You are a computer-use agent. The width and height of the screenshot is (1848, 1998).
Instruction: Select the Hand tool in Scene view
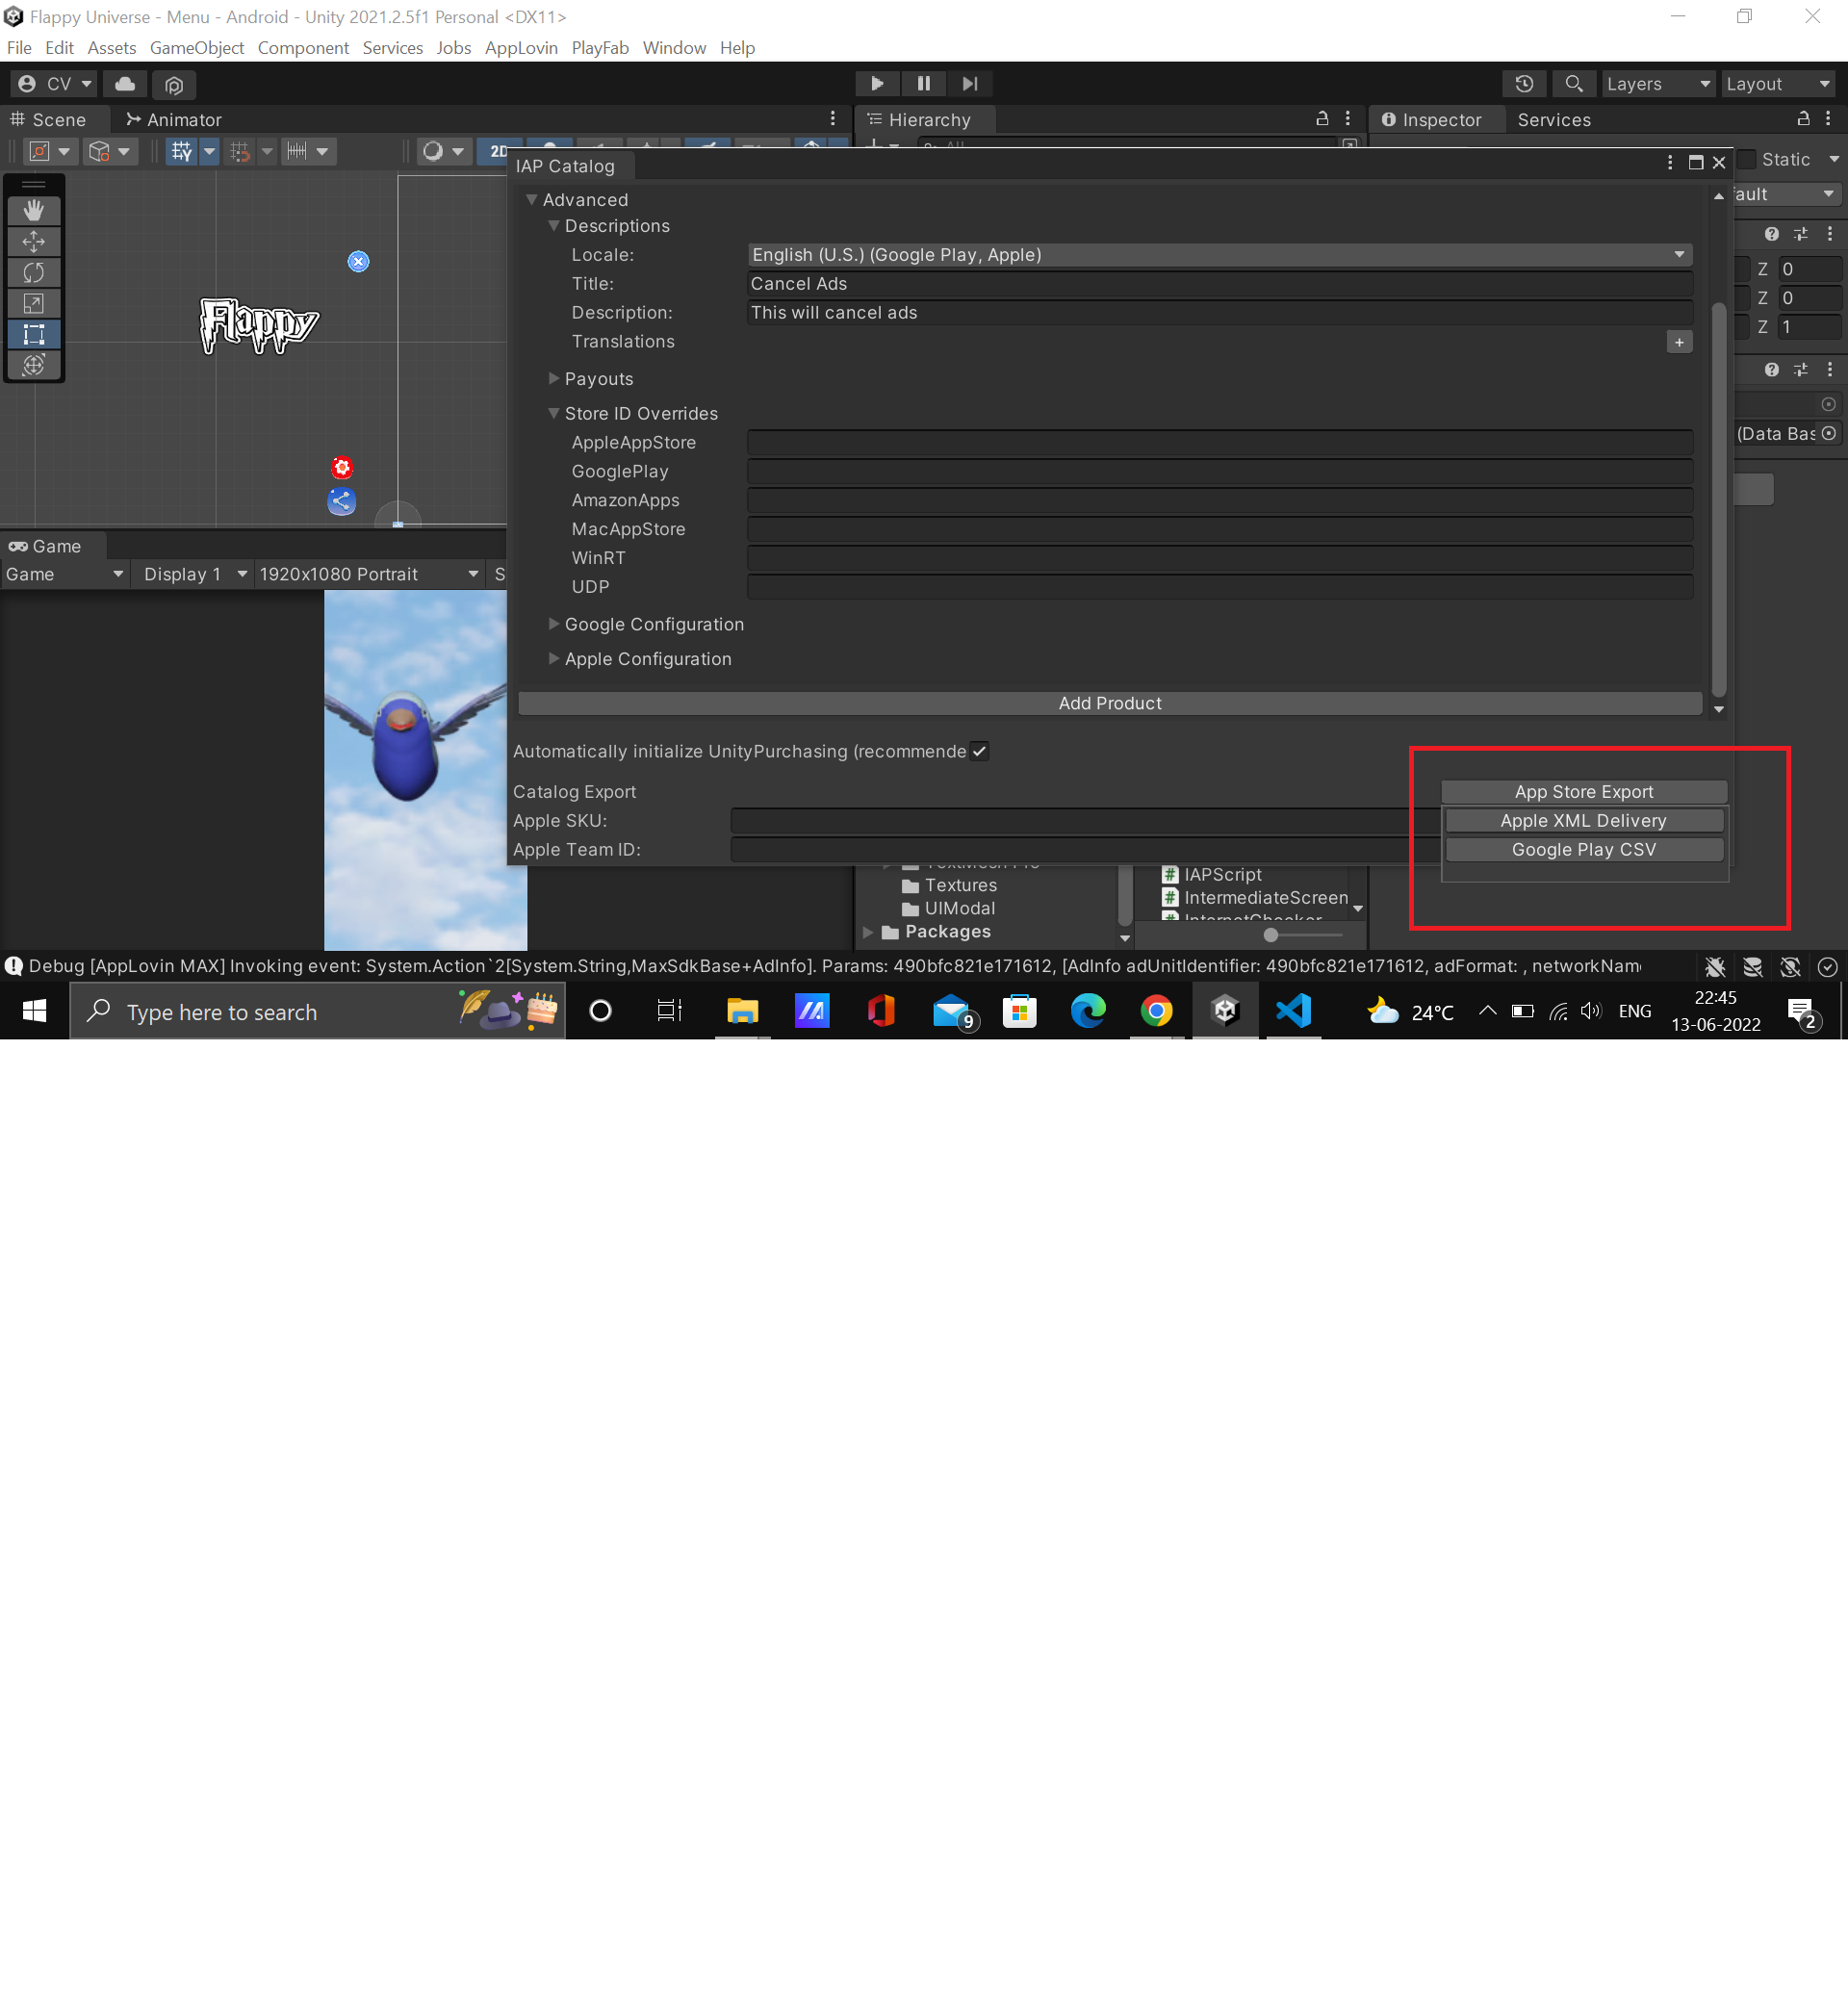[x=34, y=211]
